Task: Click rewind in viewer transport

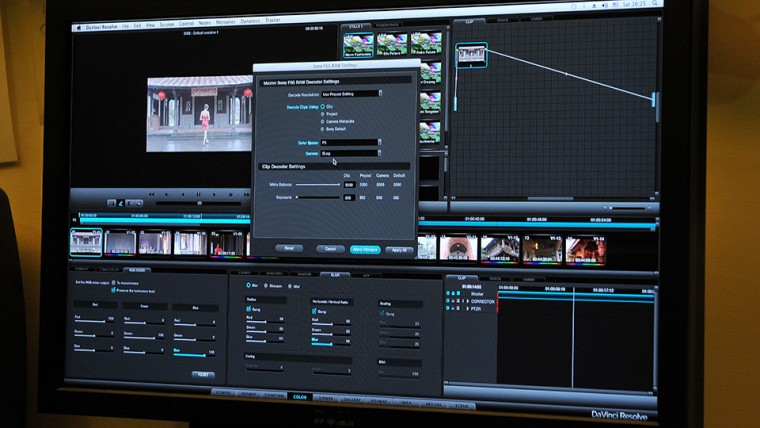Action: 152,194
